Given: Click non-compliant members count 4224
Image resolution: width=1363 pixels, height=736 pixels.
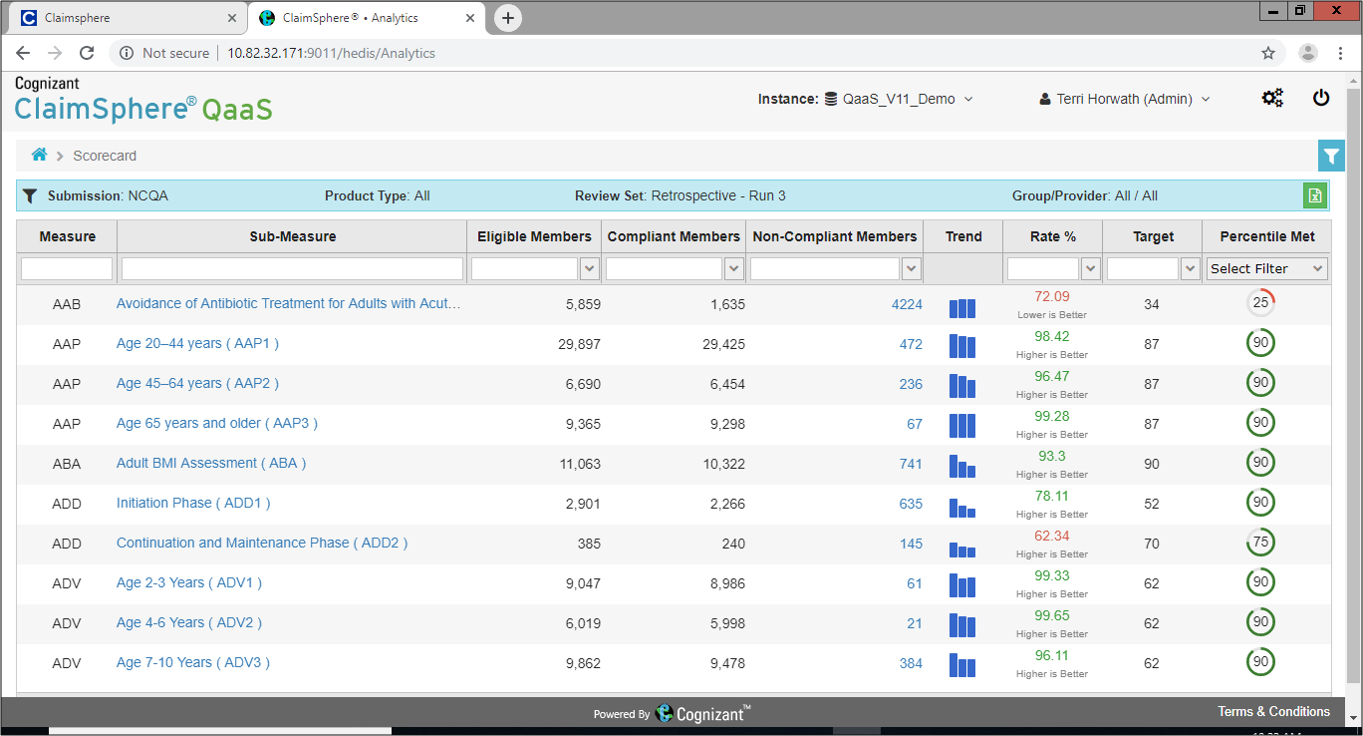Looking at the screenshot, I should (x=907, y=304).
